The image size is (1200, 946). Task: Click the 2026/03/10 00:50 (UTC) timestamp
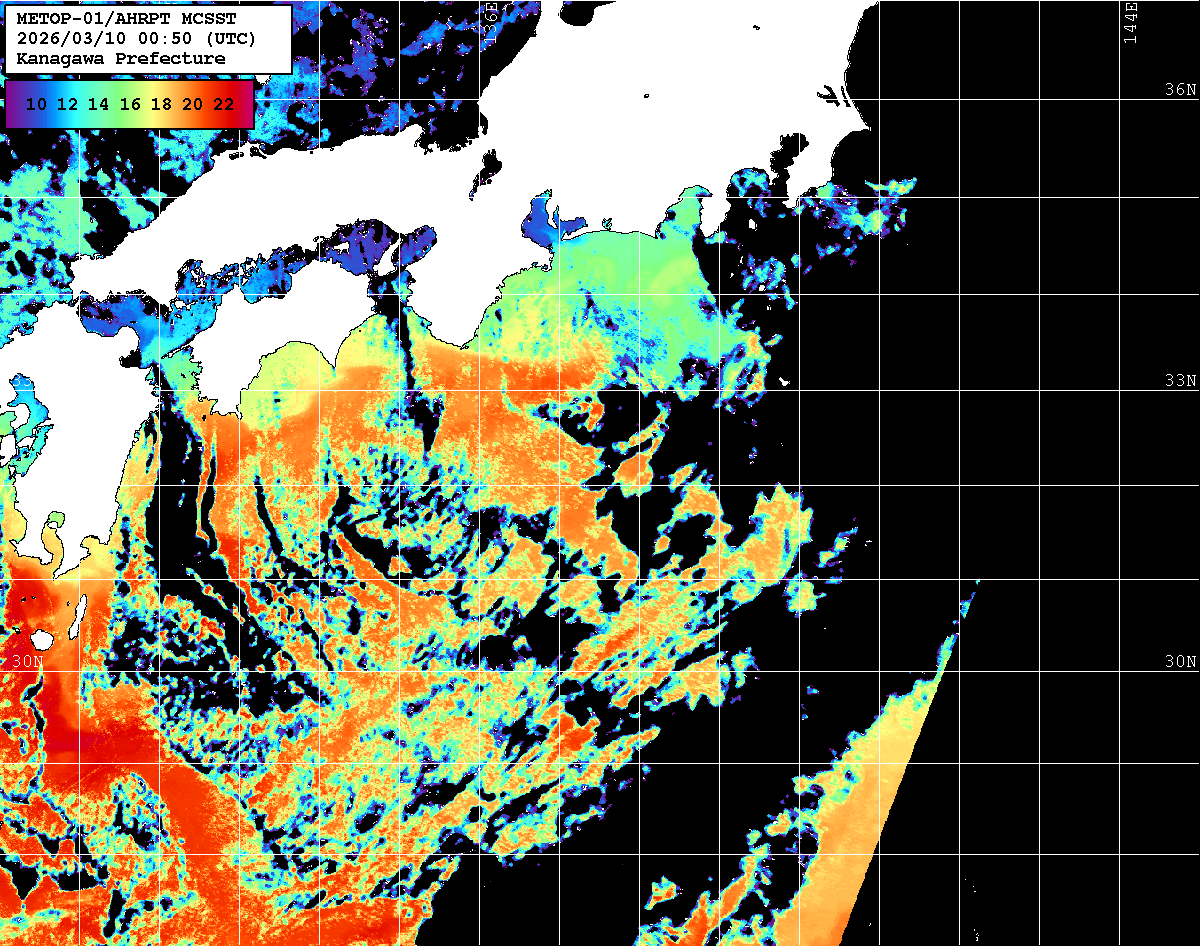(x=137, y=39)
